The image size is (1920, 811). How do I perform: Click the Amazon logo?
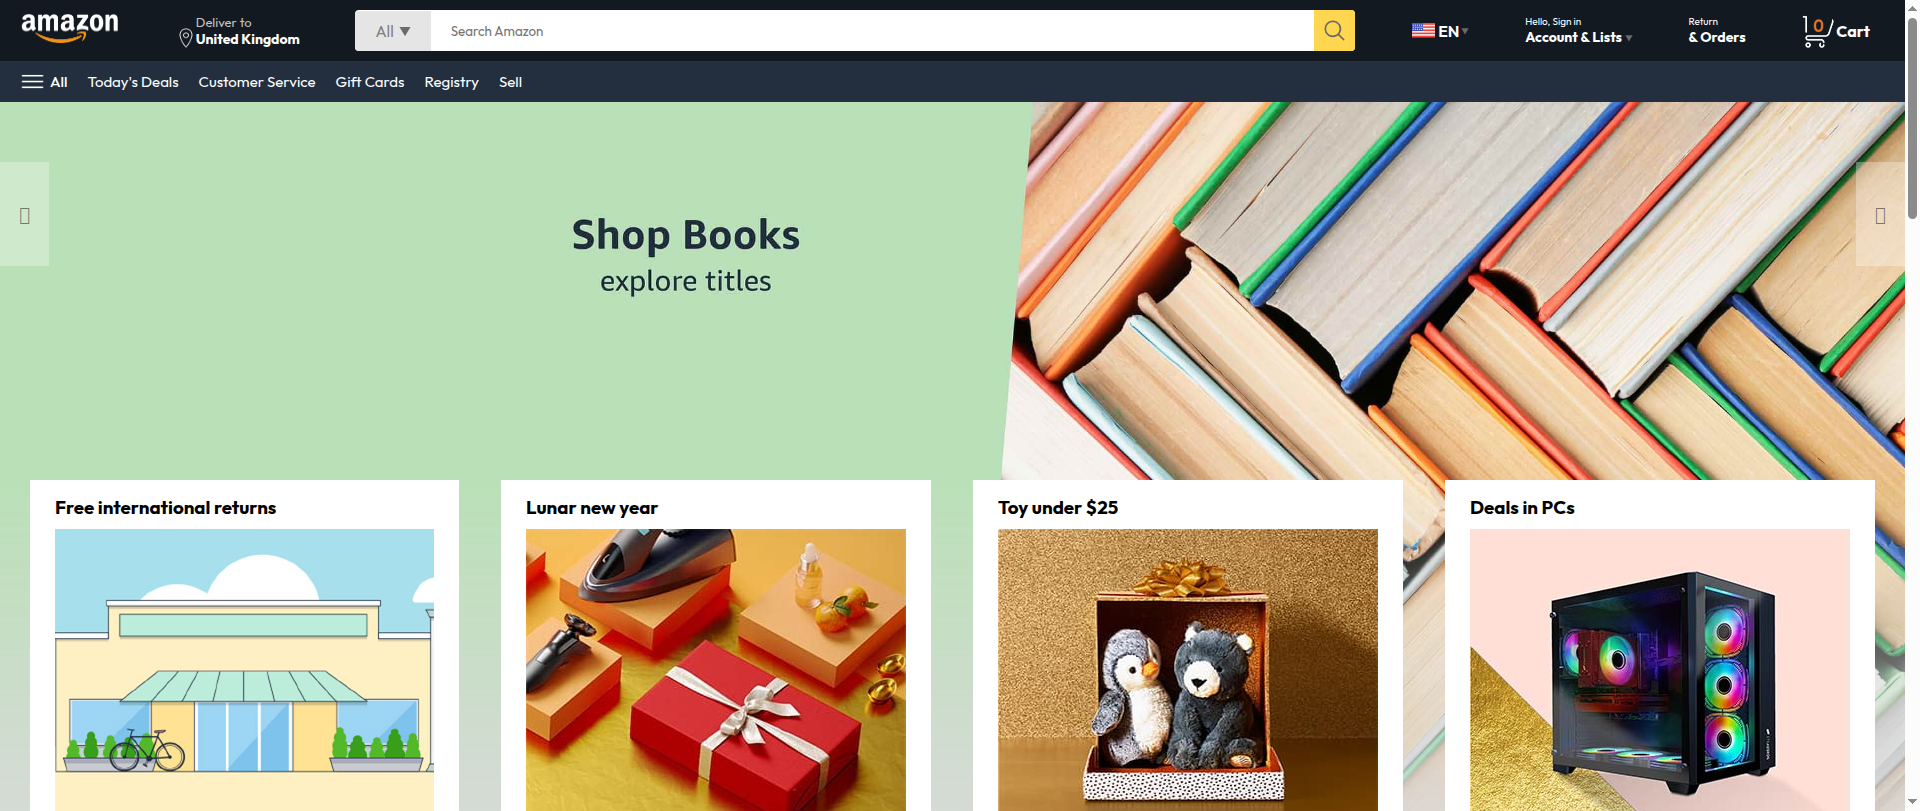point(70,28)
